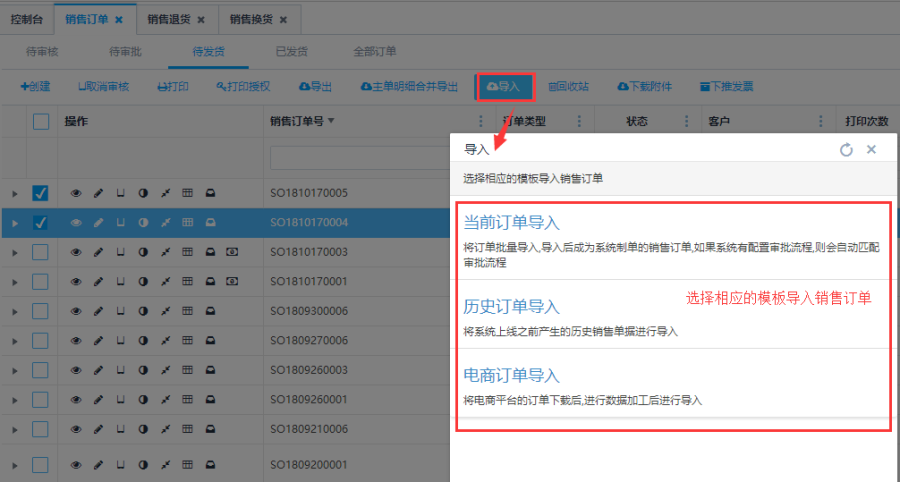Viewport: 900px width, 482px height.
Task: Expand the row for SO1809260001
Action: click(14, 400)
